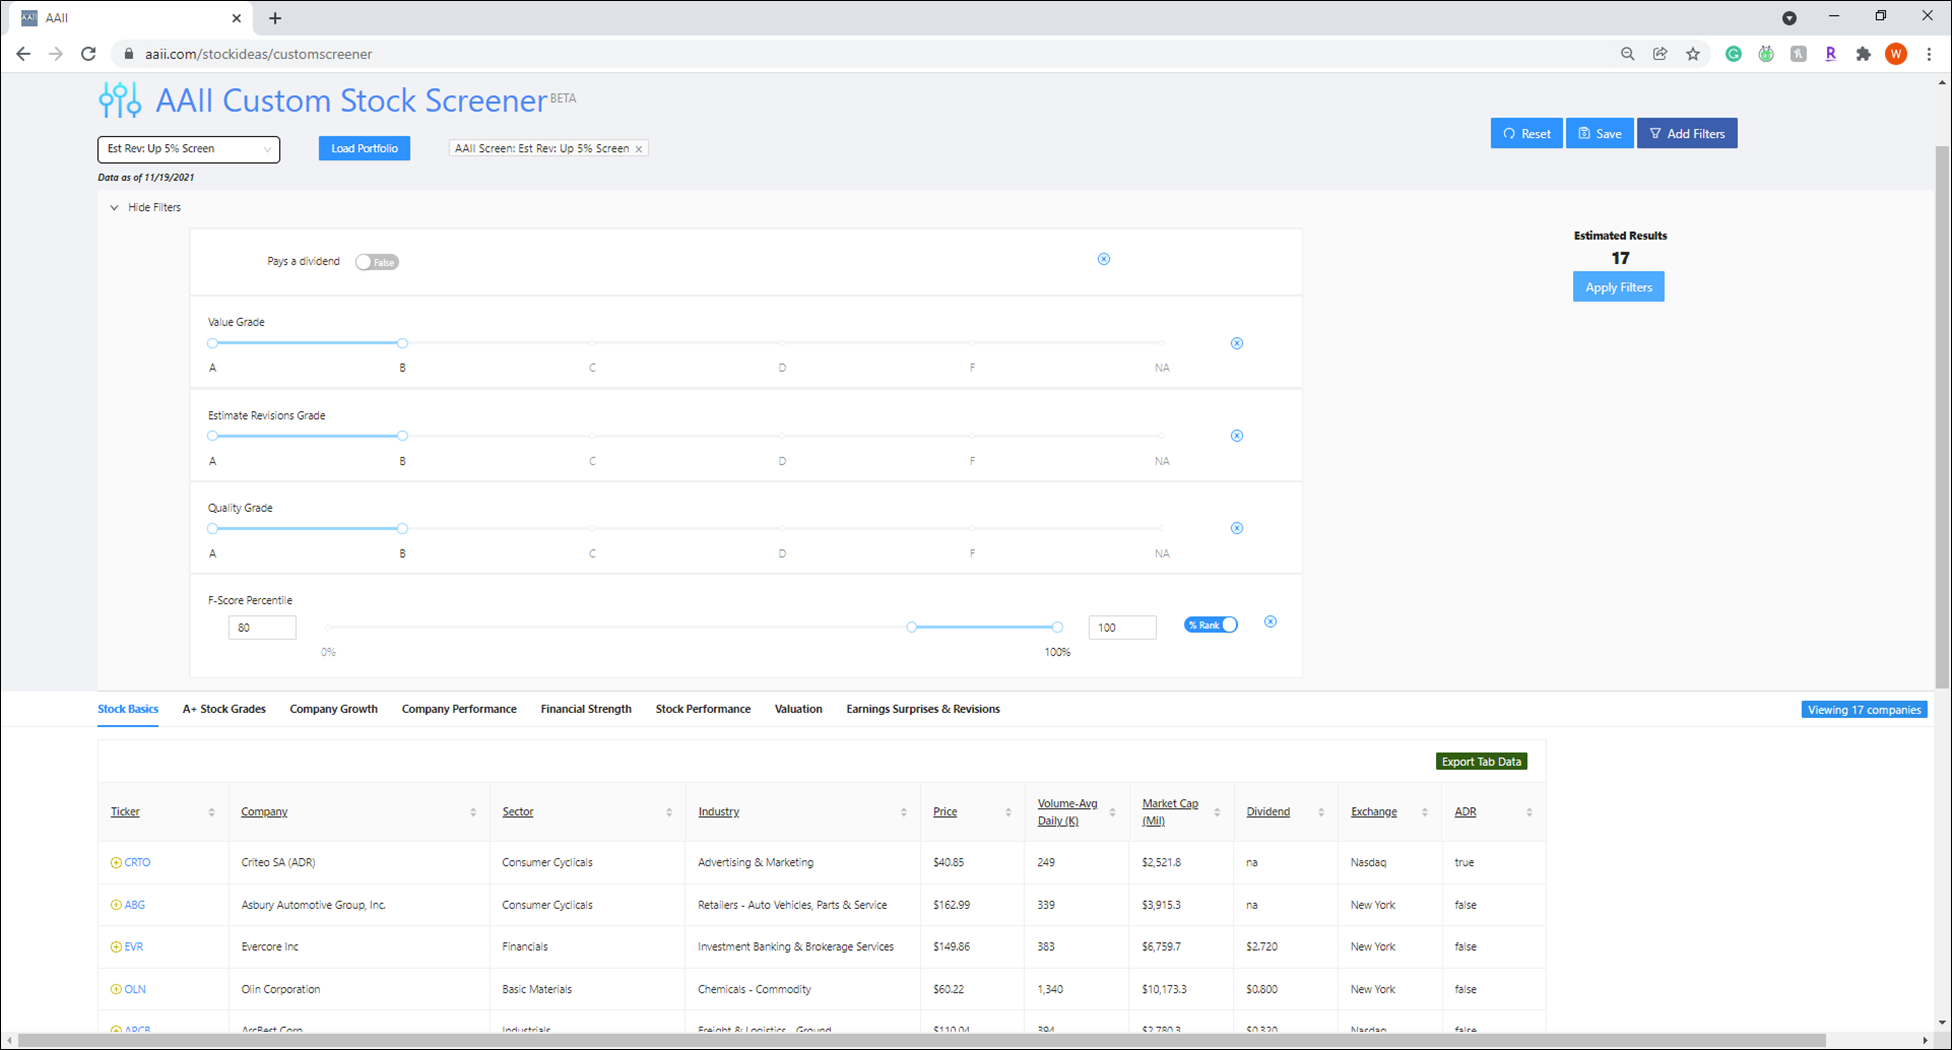Sort by Price column arrows
The image size is (1952, 1050).
pos(1008,812)
